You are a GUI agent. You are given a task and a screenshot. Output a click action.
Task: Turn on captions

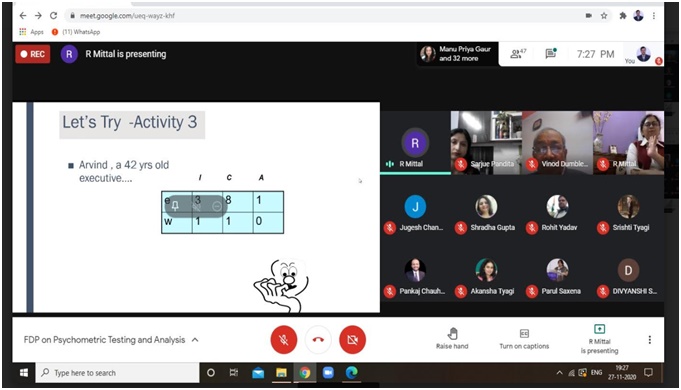coord(524,339)
